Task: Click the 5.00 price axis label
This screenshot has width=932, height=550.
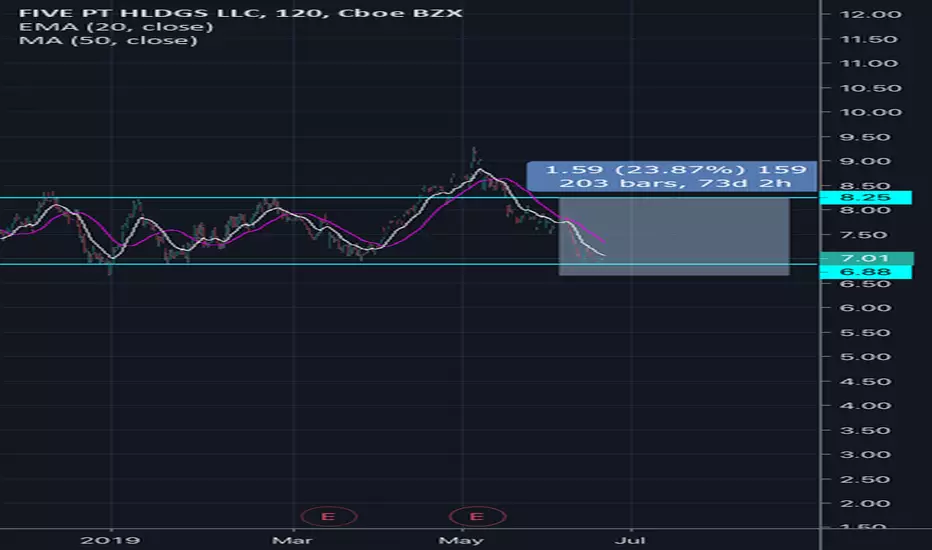Action: 865,357
